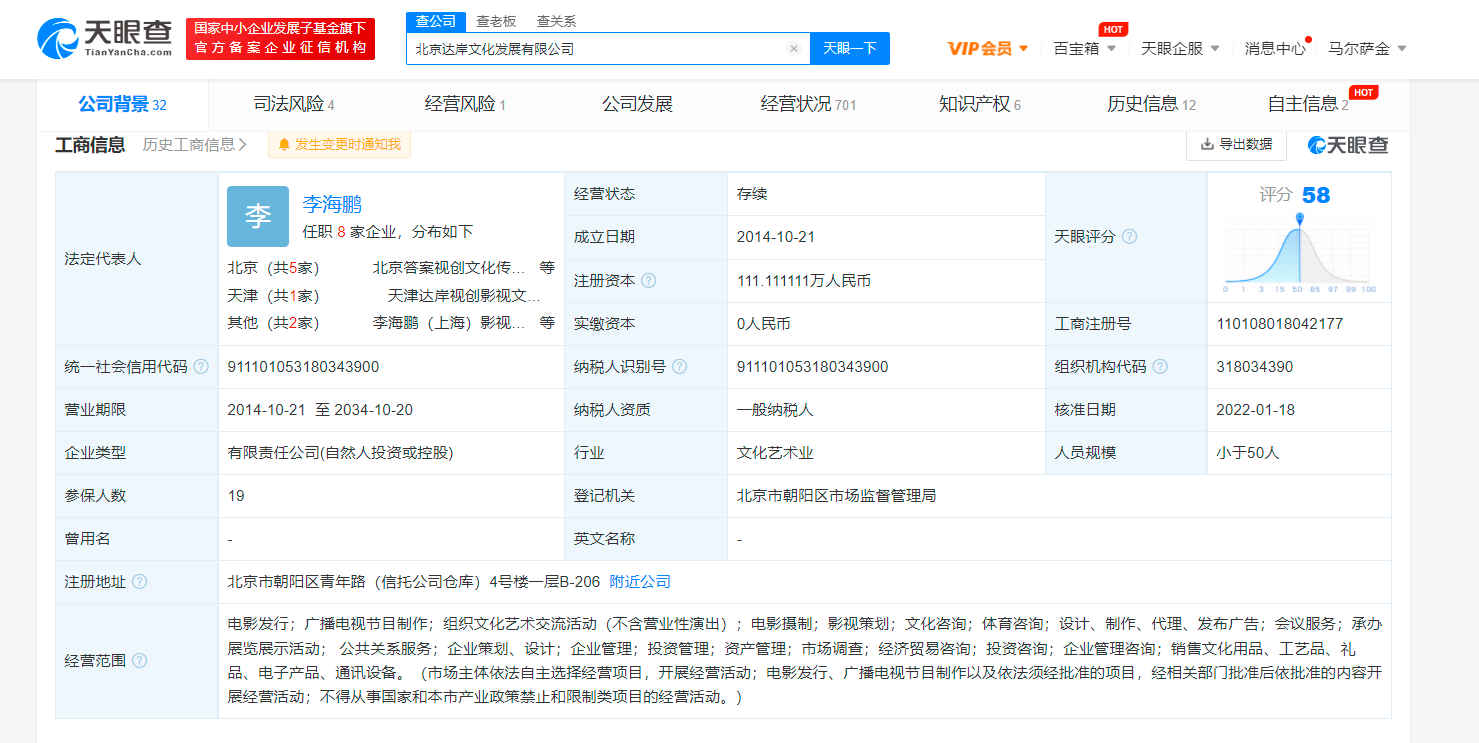
Task: Click the 导出数据 button
Action: coord(1236,144)
